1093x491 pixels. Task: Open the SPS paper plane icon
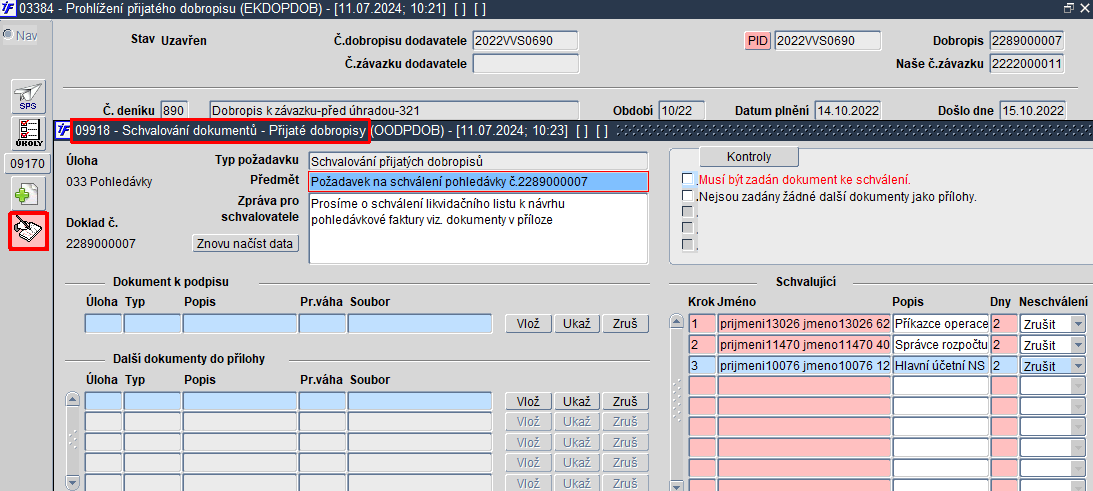click(x=28, y=97)
